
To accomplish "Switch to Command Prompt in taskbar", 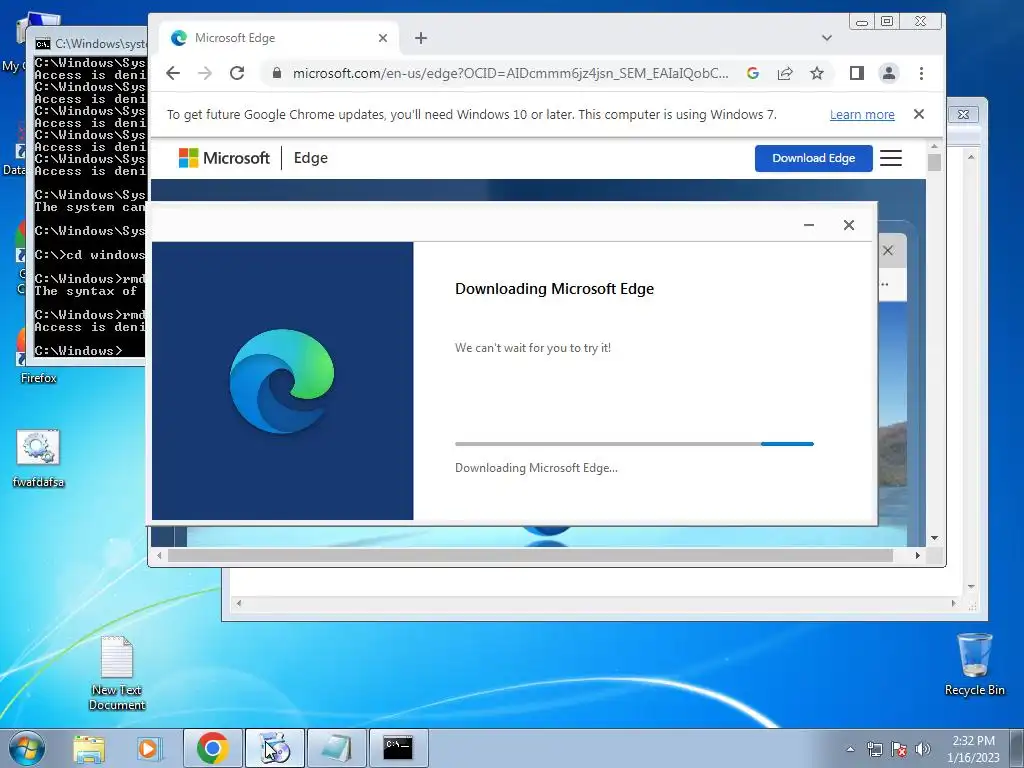I will (x=398, y=748).
